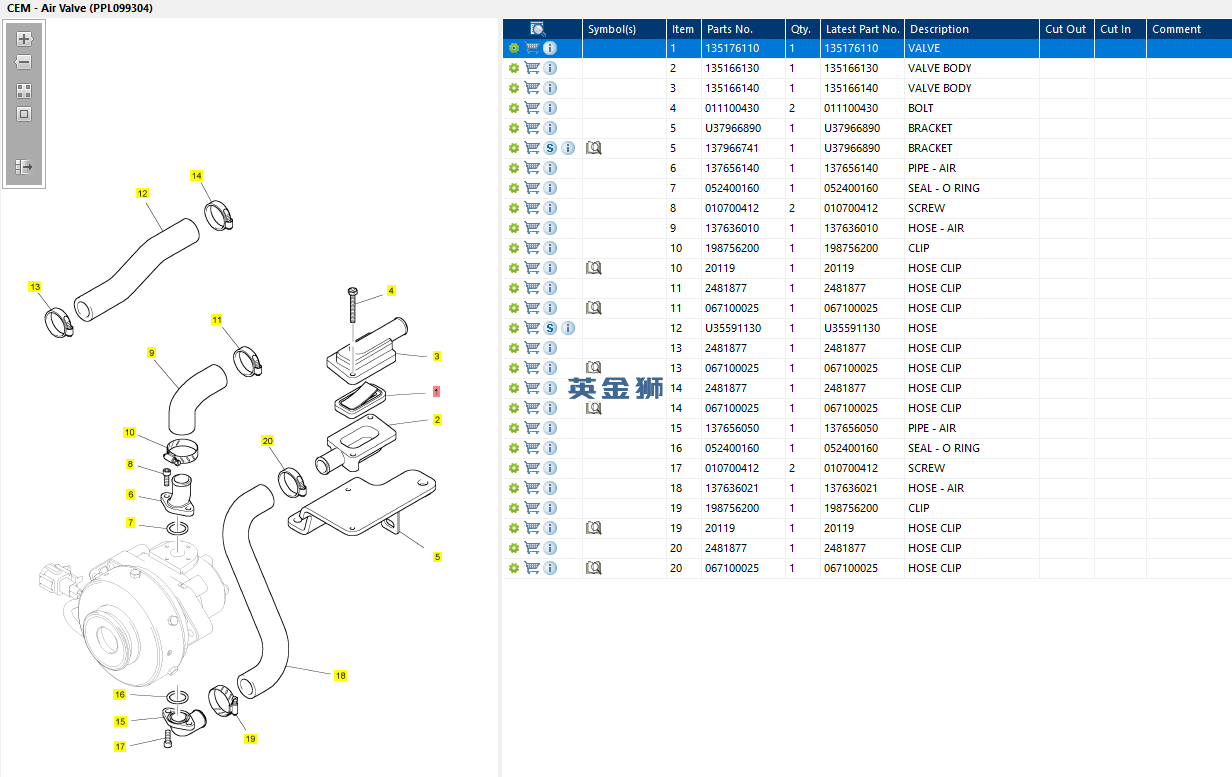Viewport: 1232px width, 777px height.
Task: Zoom out of the parts diagram
Action: [24, 62]
